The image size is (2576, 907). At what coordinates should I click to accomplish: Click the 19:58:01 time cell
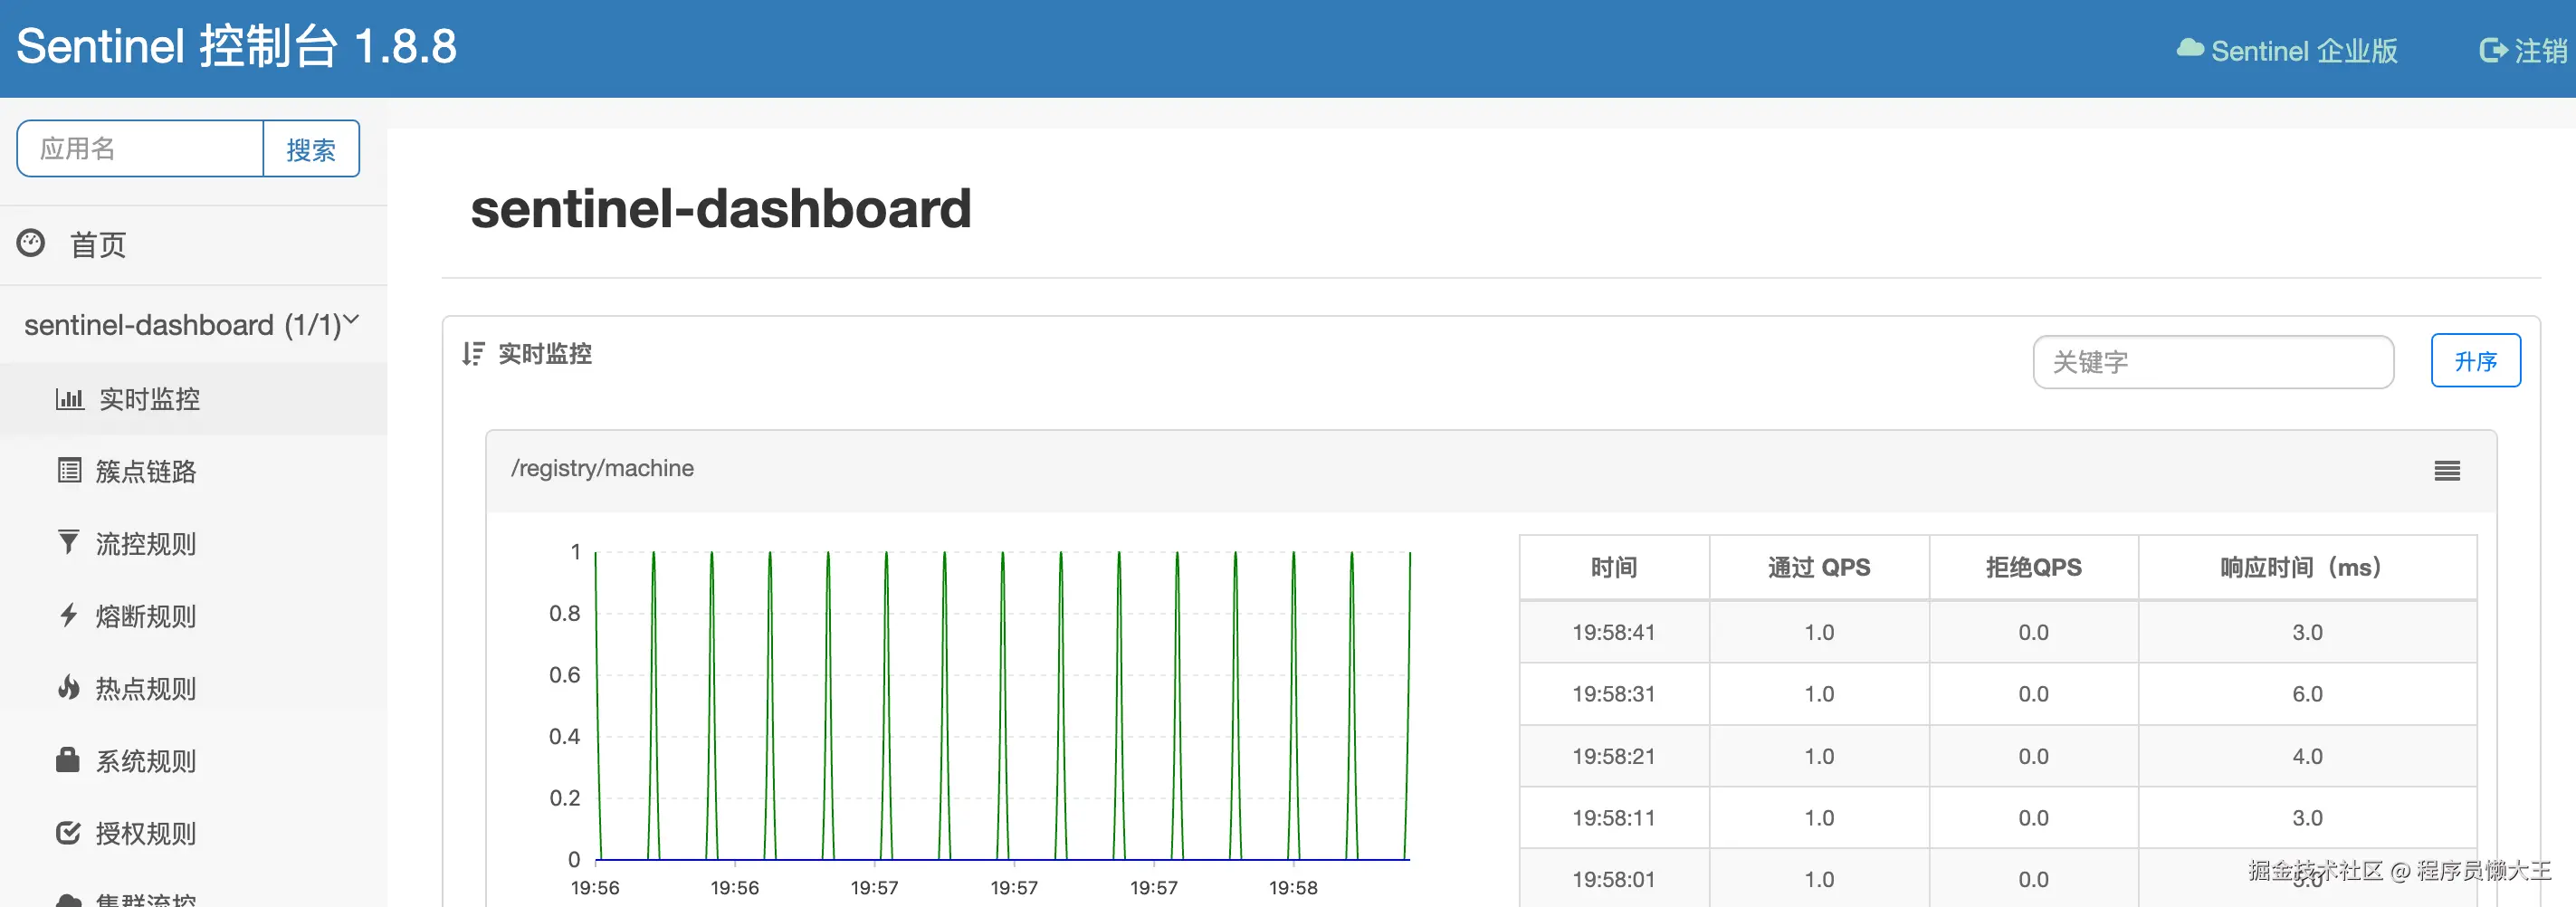pos(1613,880)
